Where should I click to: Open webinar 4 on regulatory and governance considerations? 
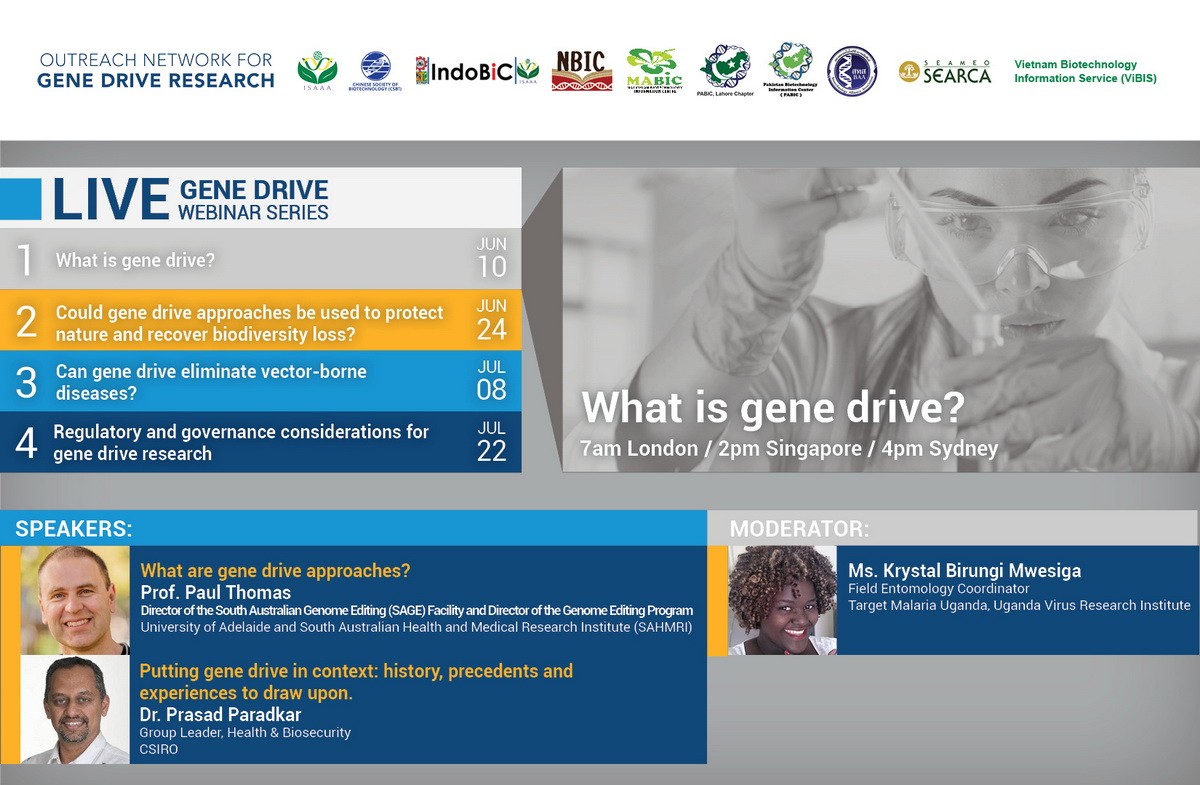point(240,442)
